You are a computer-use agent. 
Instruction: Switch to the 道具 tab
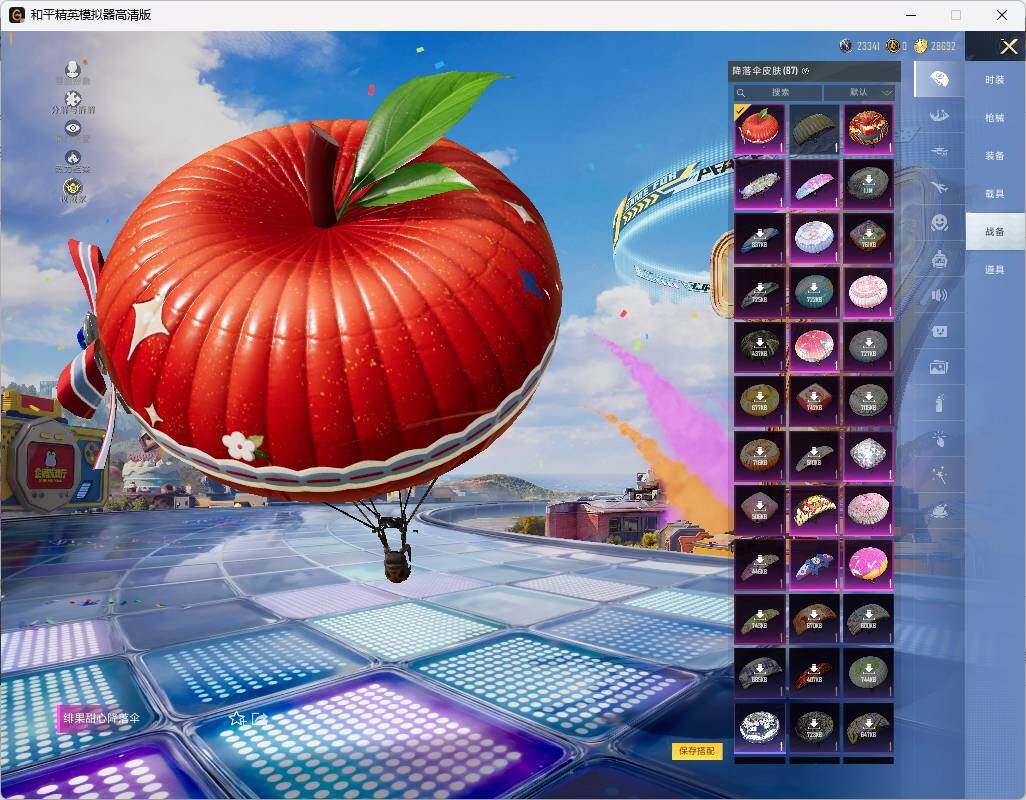click(x=995, y=270)
